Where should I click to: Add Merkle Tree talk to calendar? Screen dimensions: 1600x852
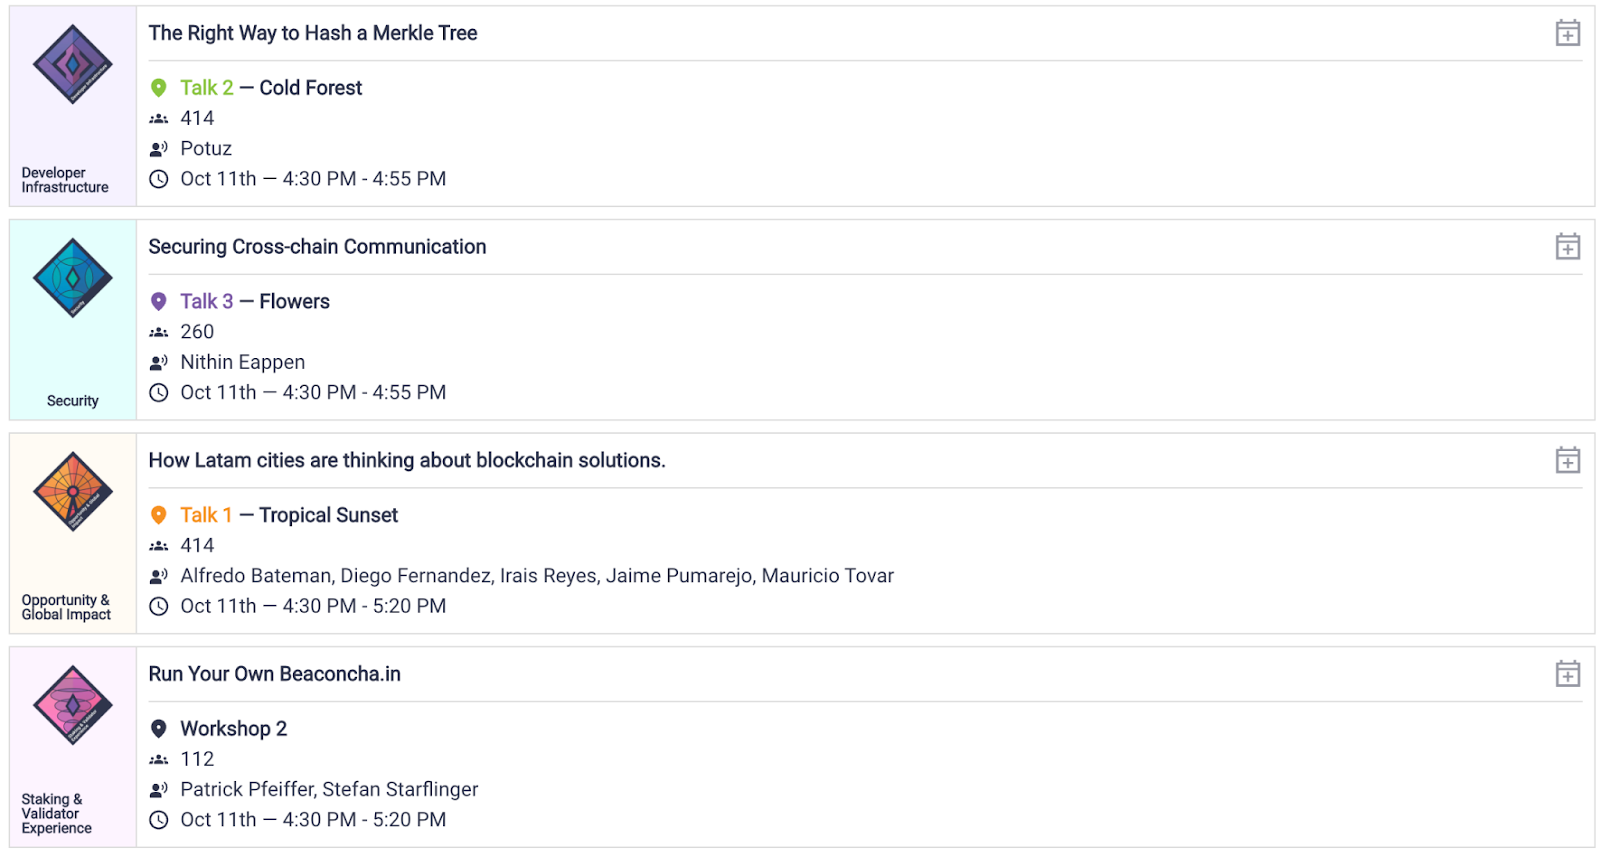[x=1567, y=33]
